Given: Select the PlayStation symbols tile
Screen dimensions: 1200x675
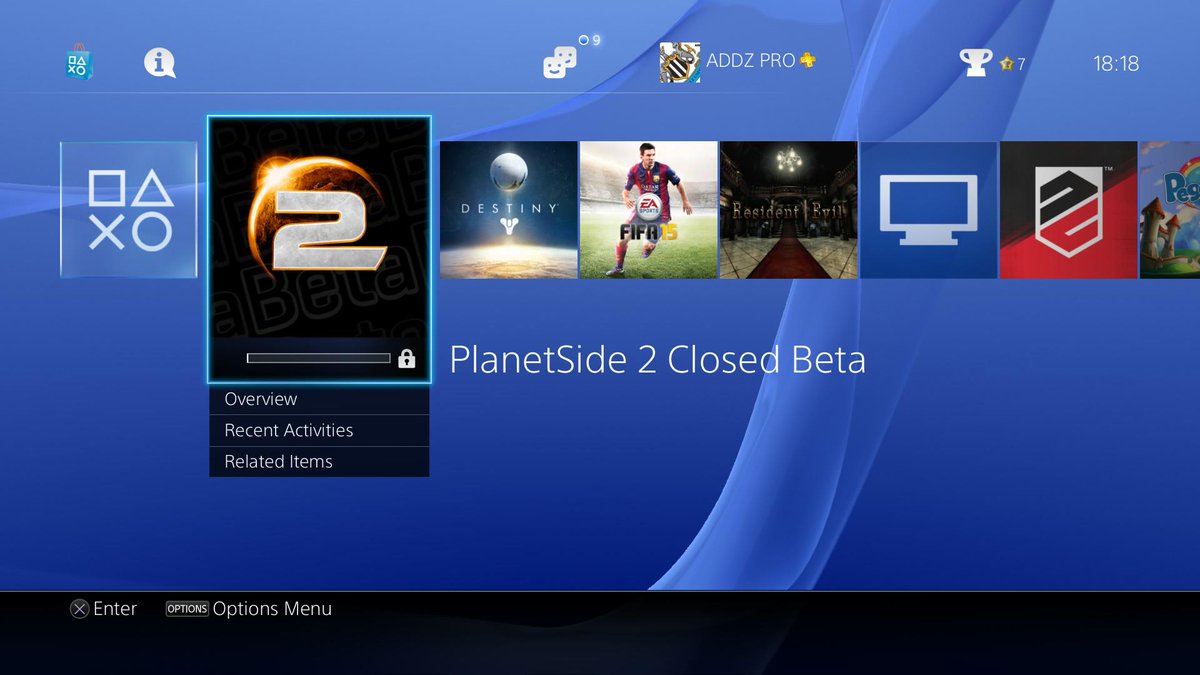Looking at the screenshot, I should 129,210.
